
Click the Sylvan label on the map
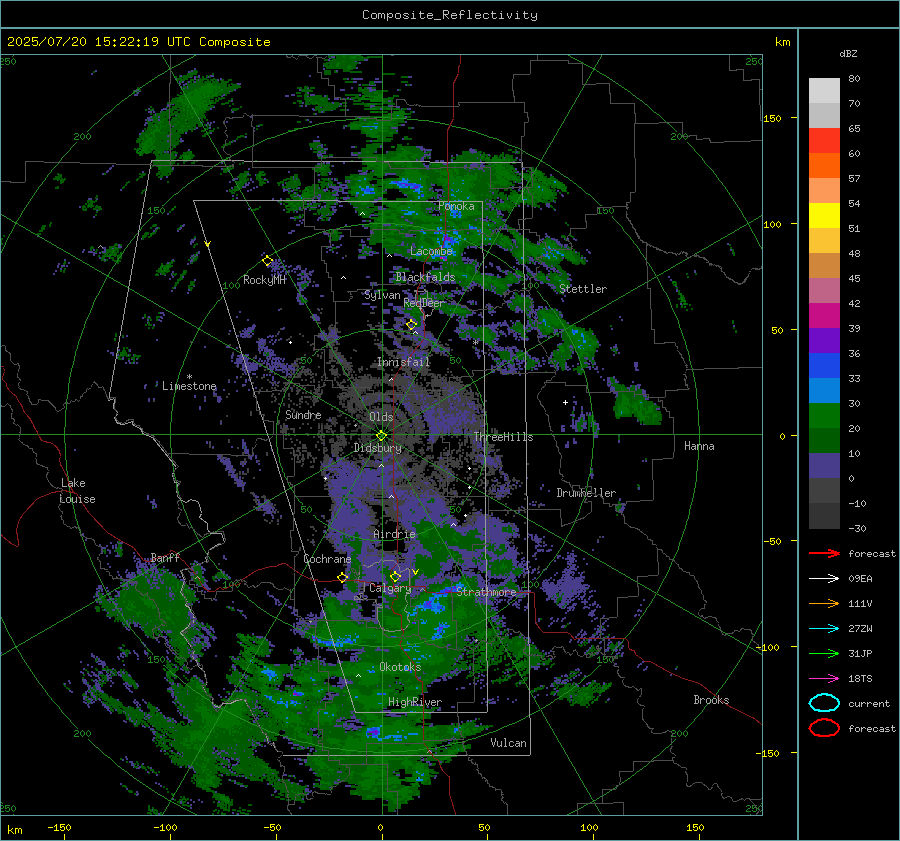pyautogui.click(x=382, y=295)
